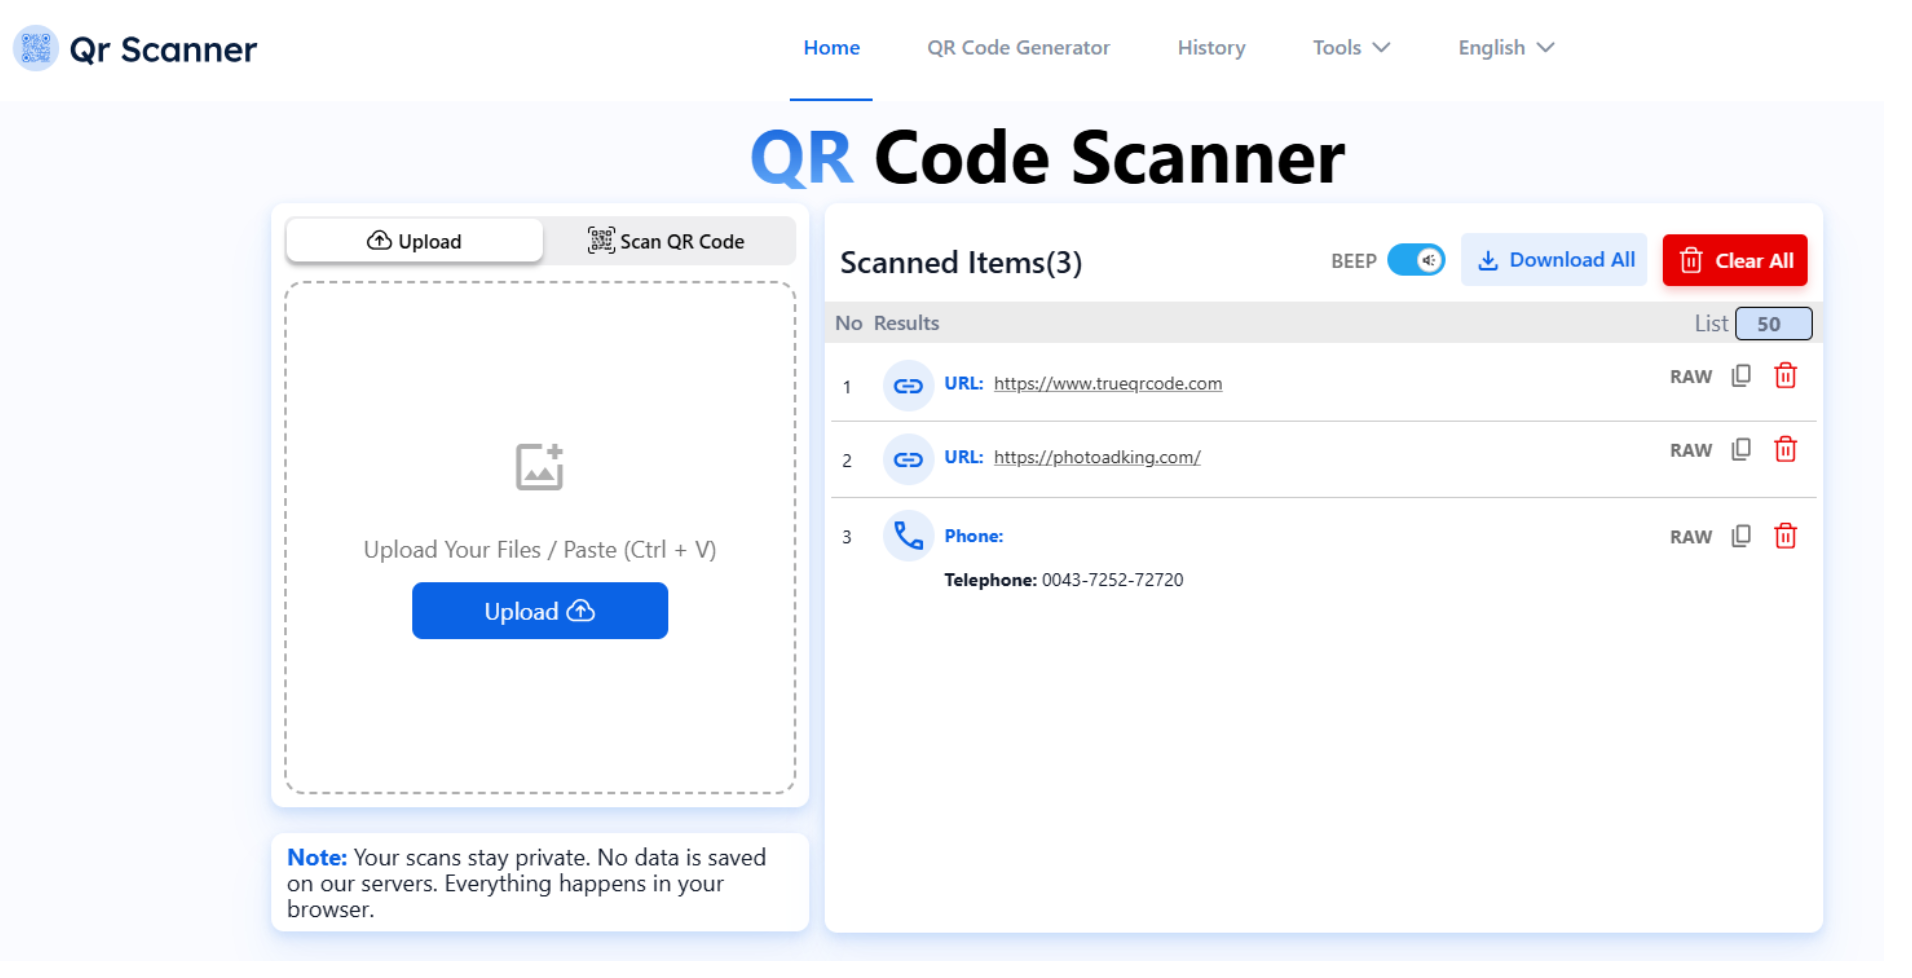Select the Upload tab
This screenshot has width=1912, height=978.
click(x=414, y=241)
